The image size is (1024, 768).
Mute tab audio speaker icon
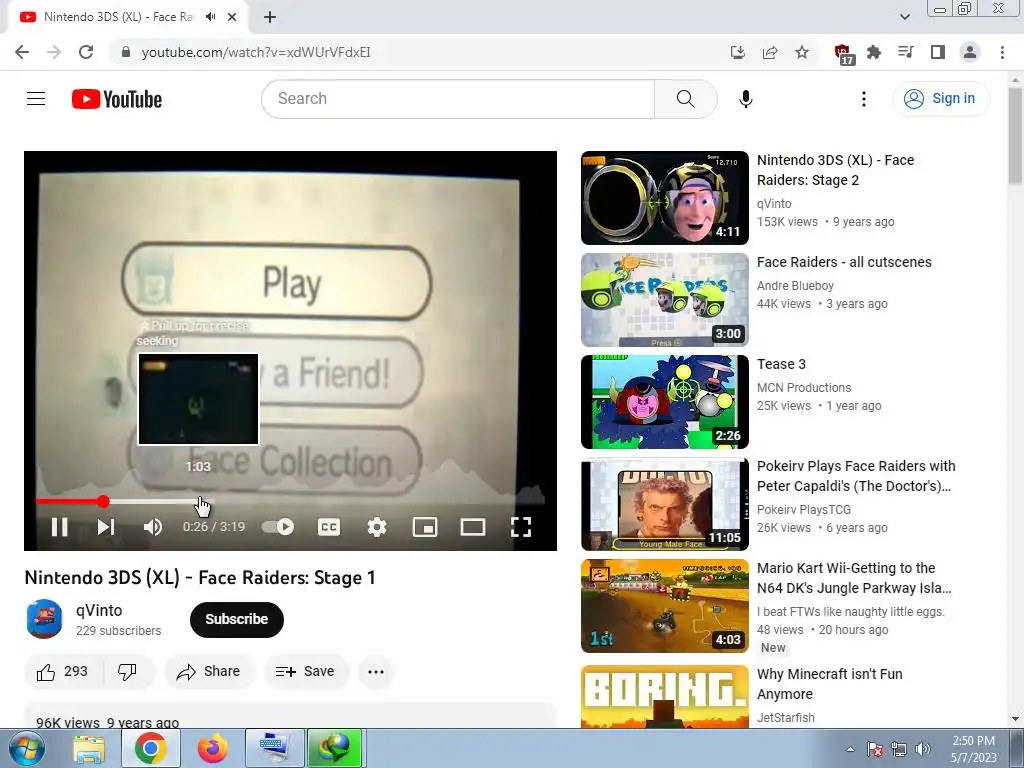tap(210, 17)
